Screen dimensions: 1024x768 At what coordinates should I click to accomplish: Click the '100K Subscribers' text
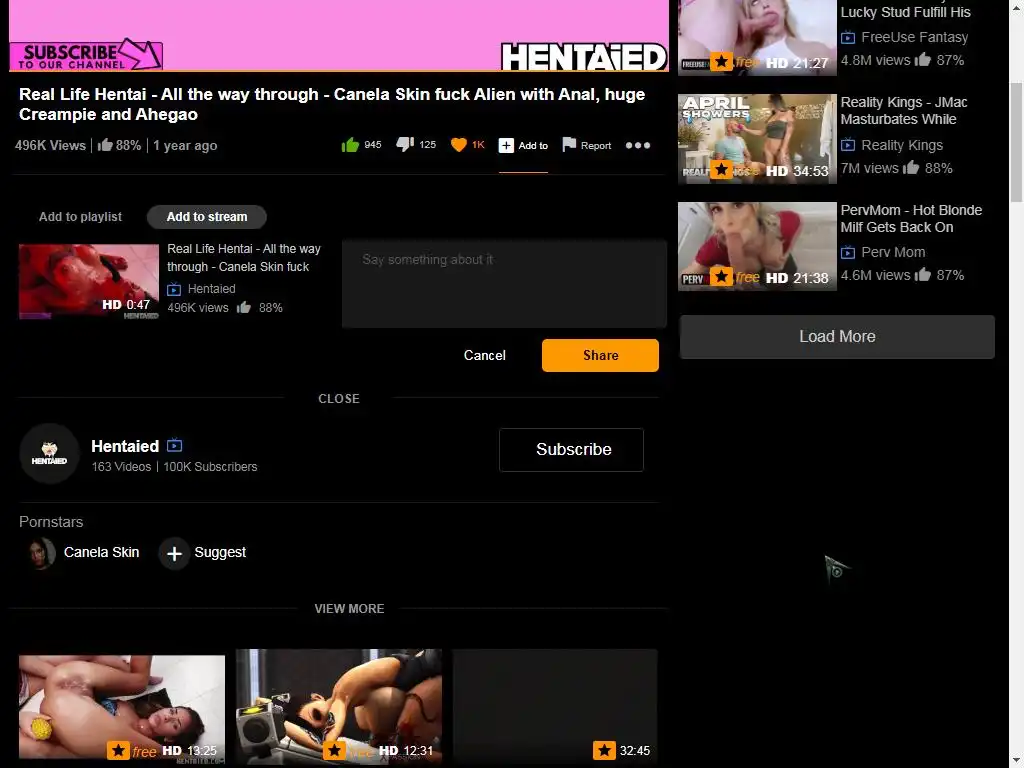pos(210,467)
